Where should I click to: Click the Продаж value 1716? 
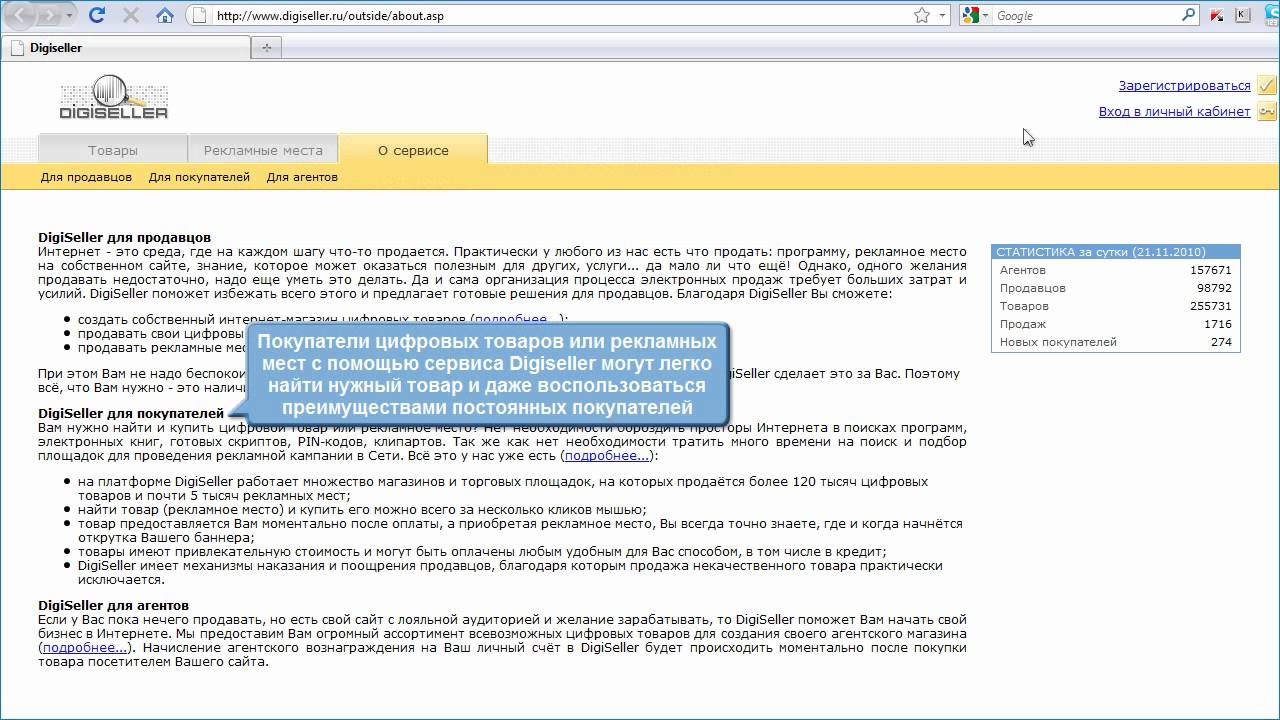pyautogui.click(x=1218, y=324)
